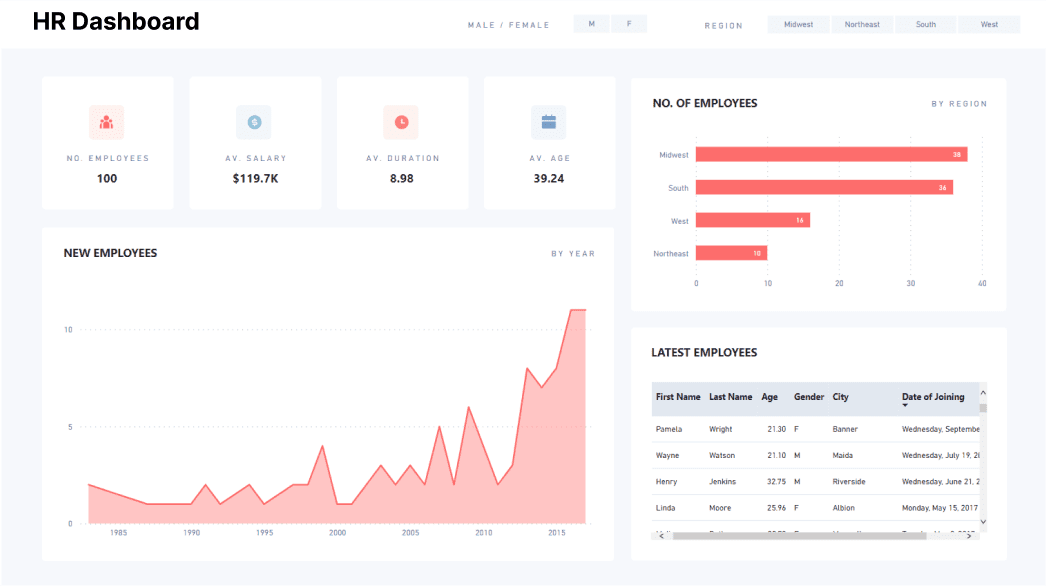Click the clock icon on Av. Duration card
This screenshot has width=1046, height=586.
pos(402,122)
